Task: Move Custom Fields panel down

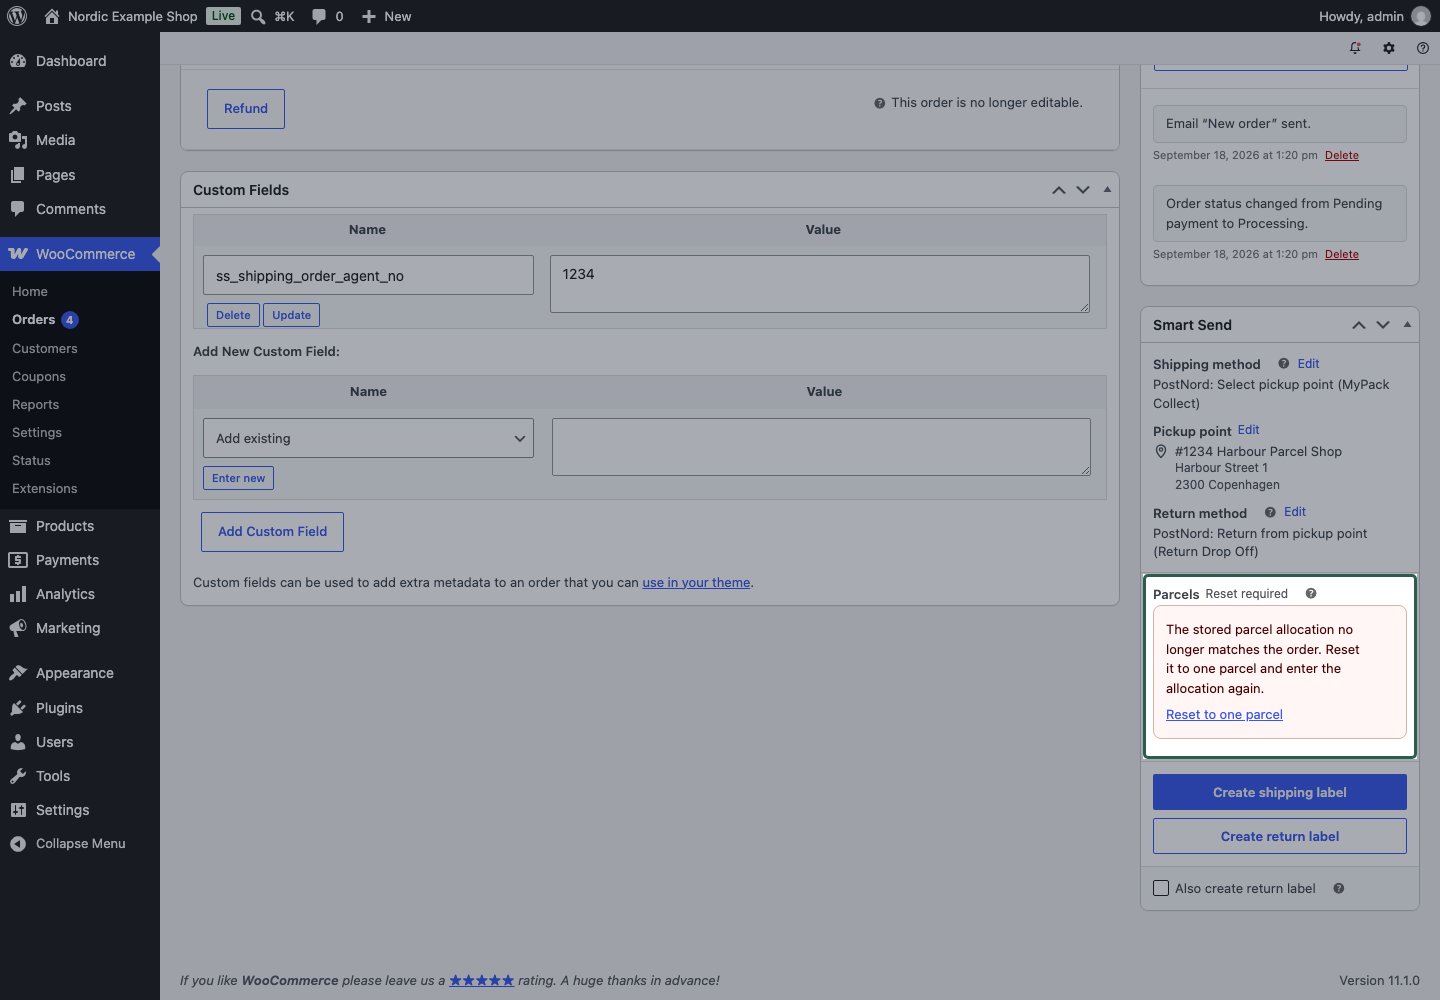Action: (1083, 190)
